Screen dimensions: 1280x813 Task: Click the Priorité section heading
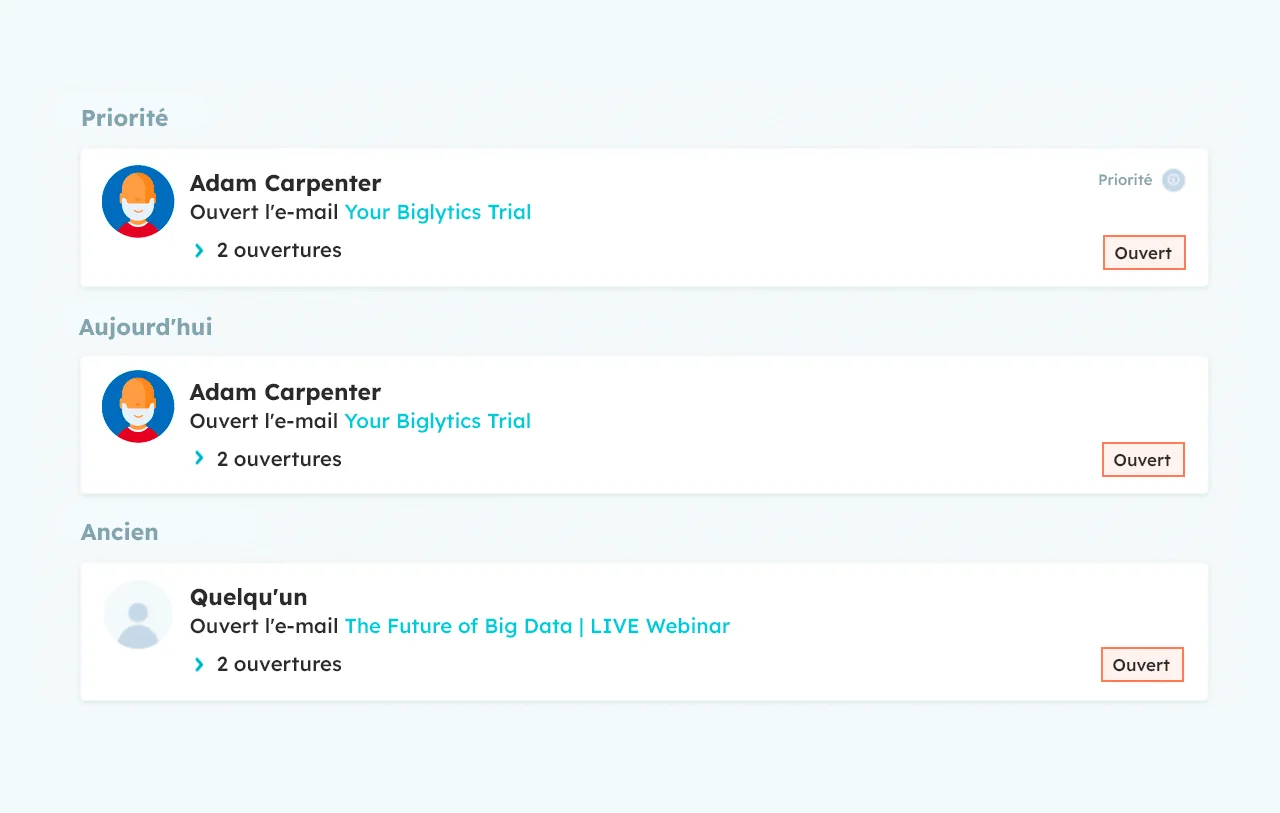(124, 118)
